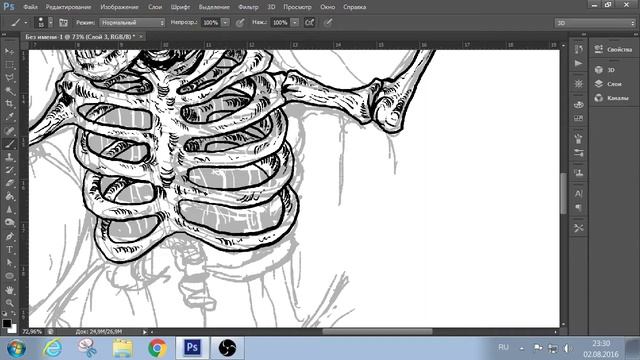Reset default foreground and background colors
Viewport: 640px width, 360px height.
[x=4, y=313]
